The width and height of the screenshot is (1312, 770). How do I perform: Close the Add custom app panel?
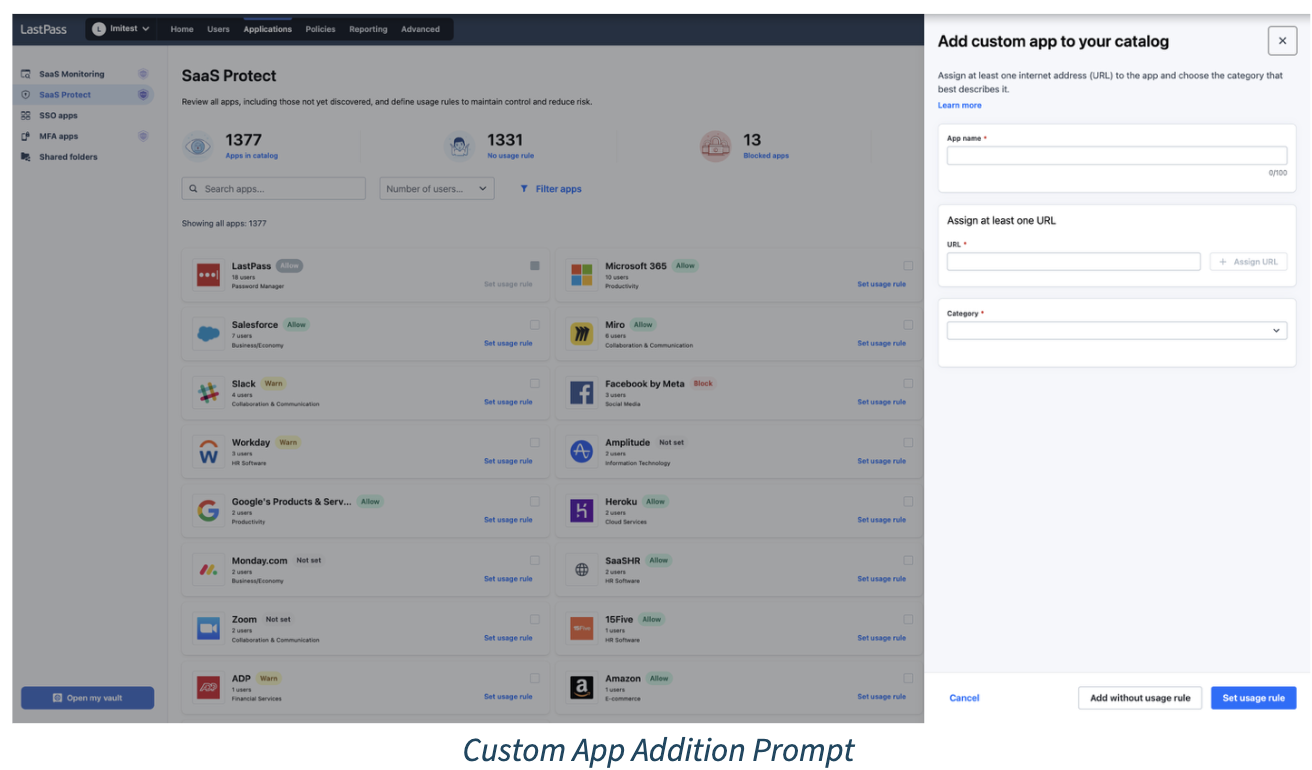pyautogui.click(x=1282, y=41)
